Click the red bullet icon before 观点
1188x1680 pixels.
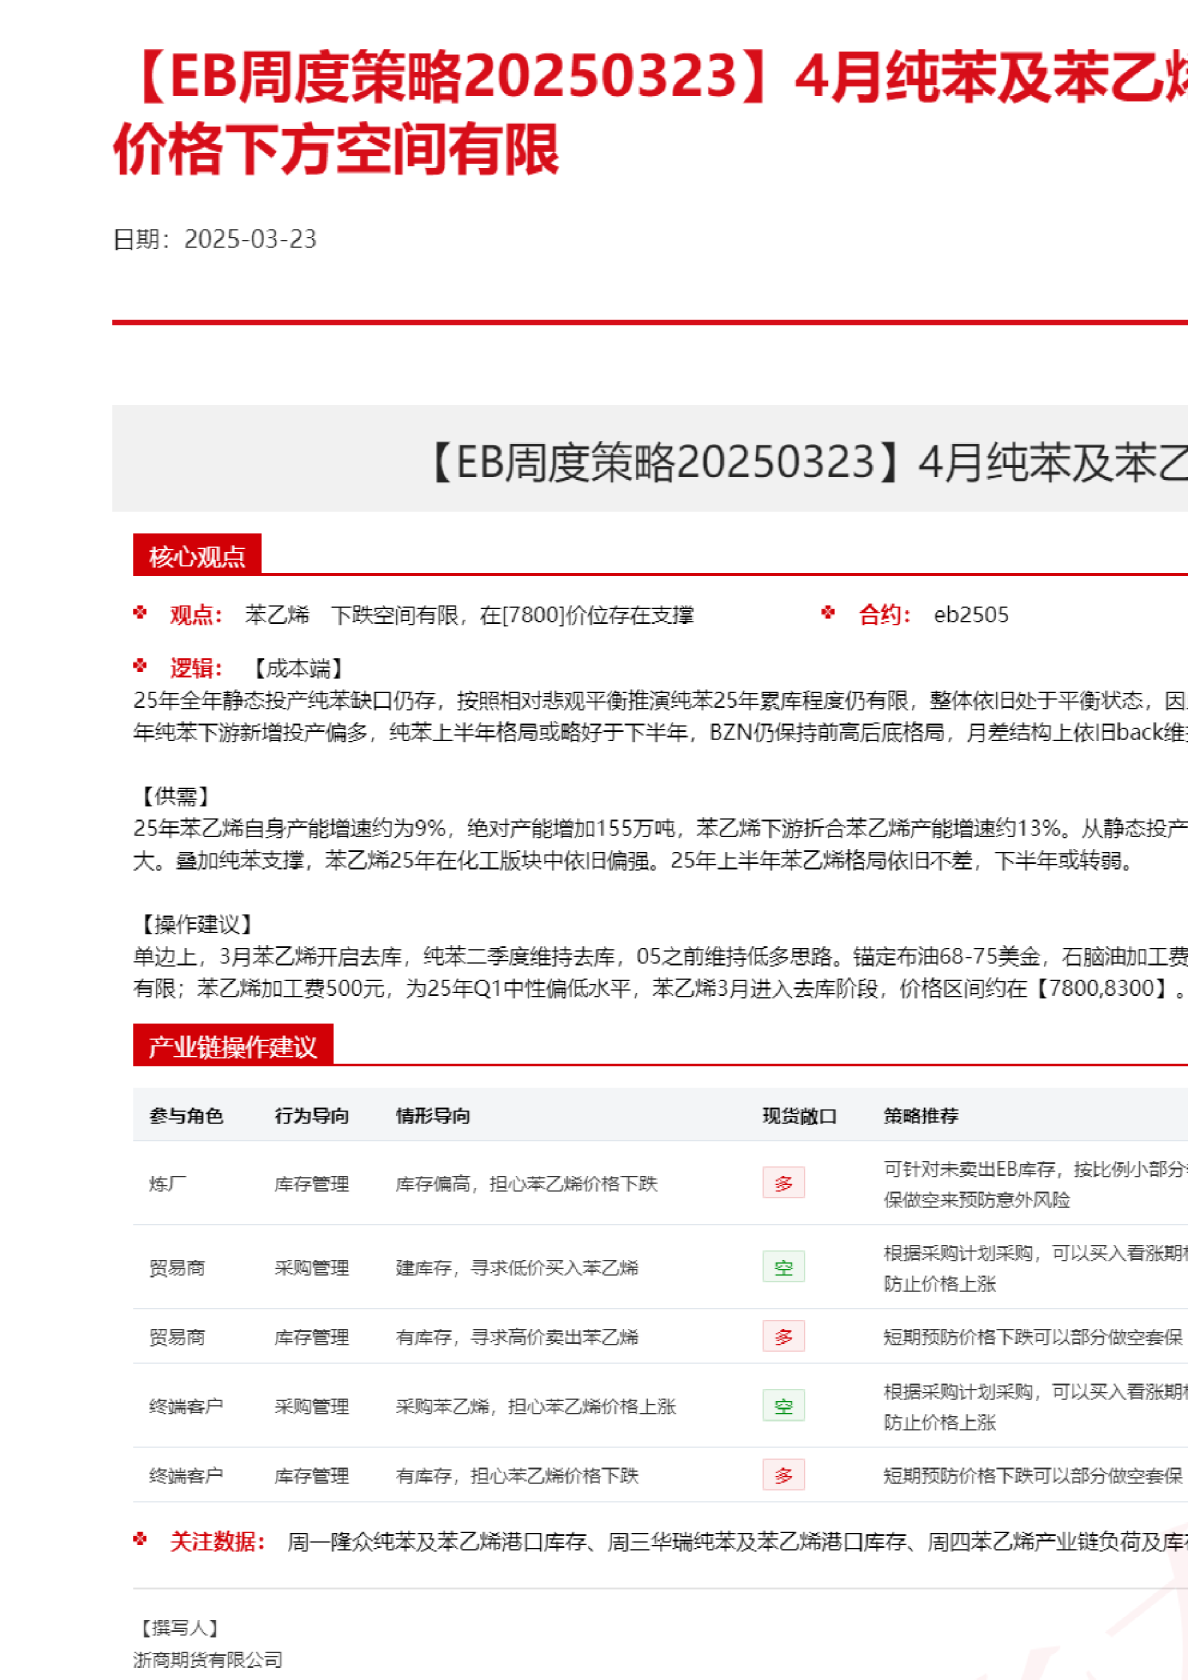click(140, 613)
